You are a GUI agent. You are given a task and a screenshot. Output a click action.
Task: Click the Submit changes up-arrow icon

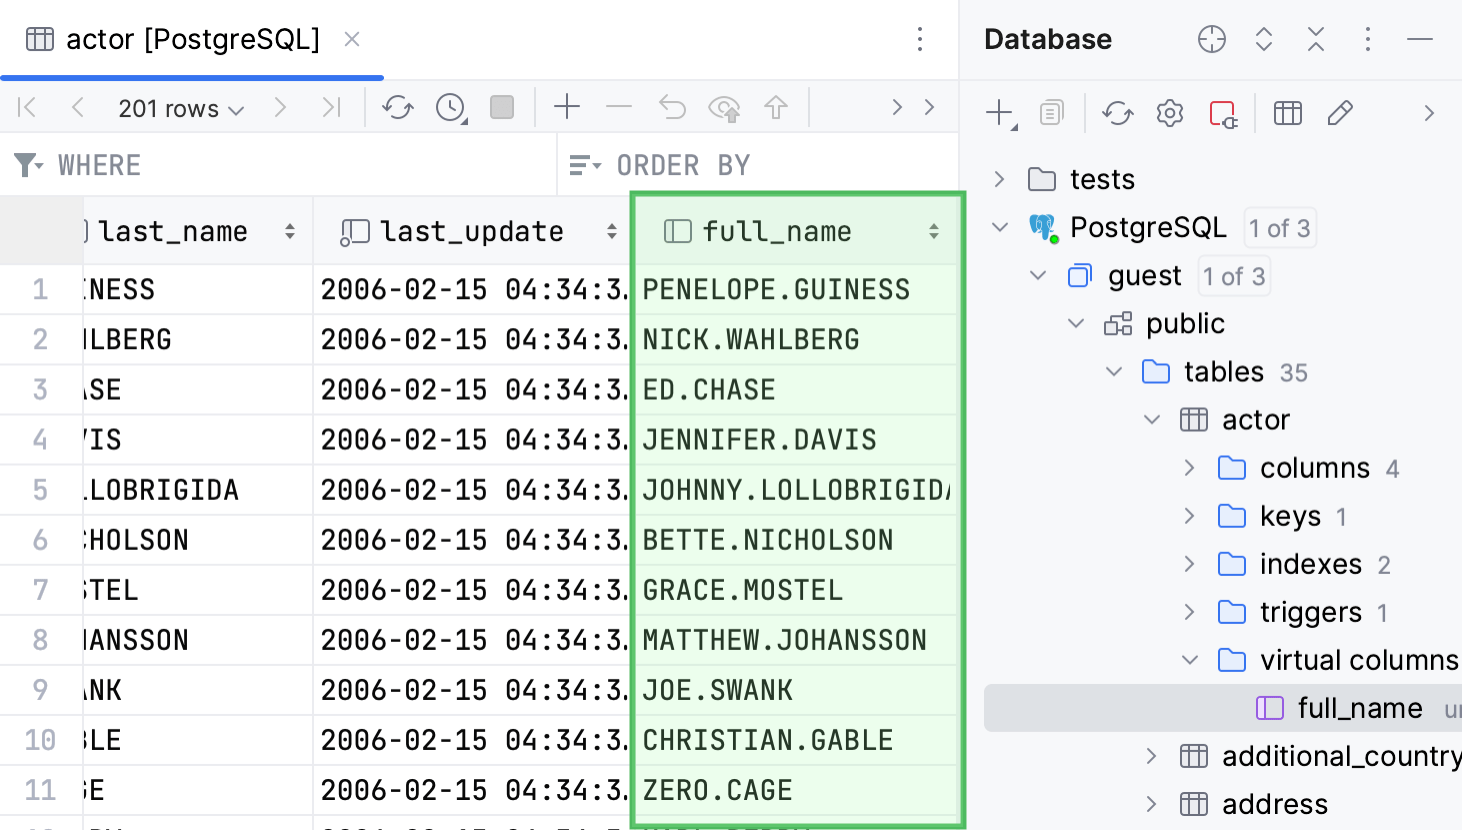(776, 107)
